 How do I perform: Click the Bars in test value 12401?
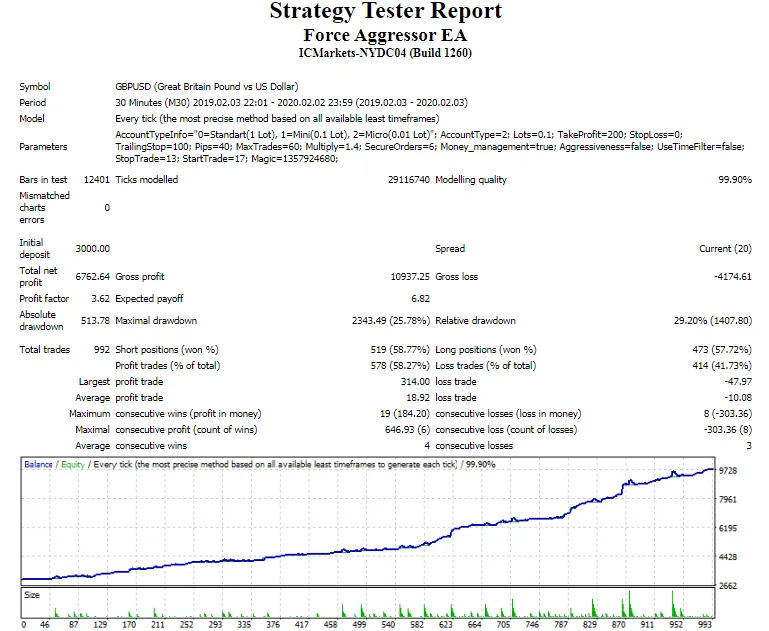[96, 180]
